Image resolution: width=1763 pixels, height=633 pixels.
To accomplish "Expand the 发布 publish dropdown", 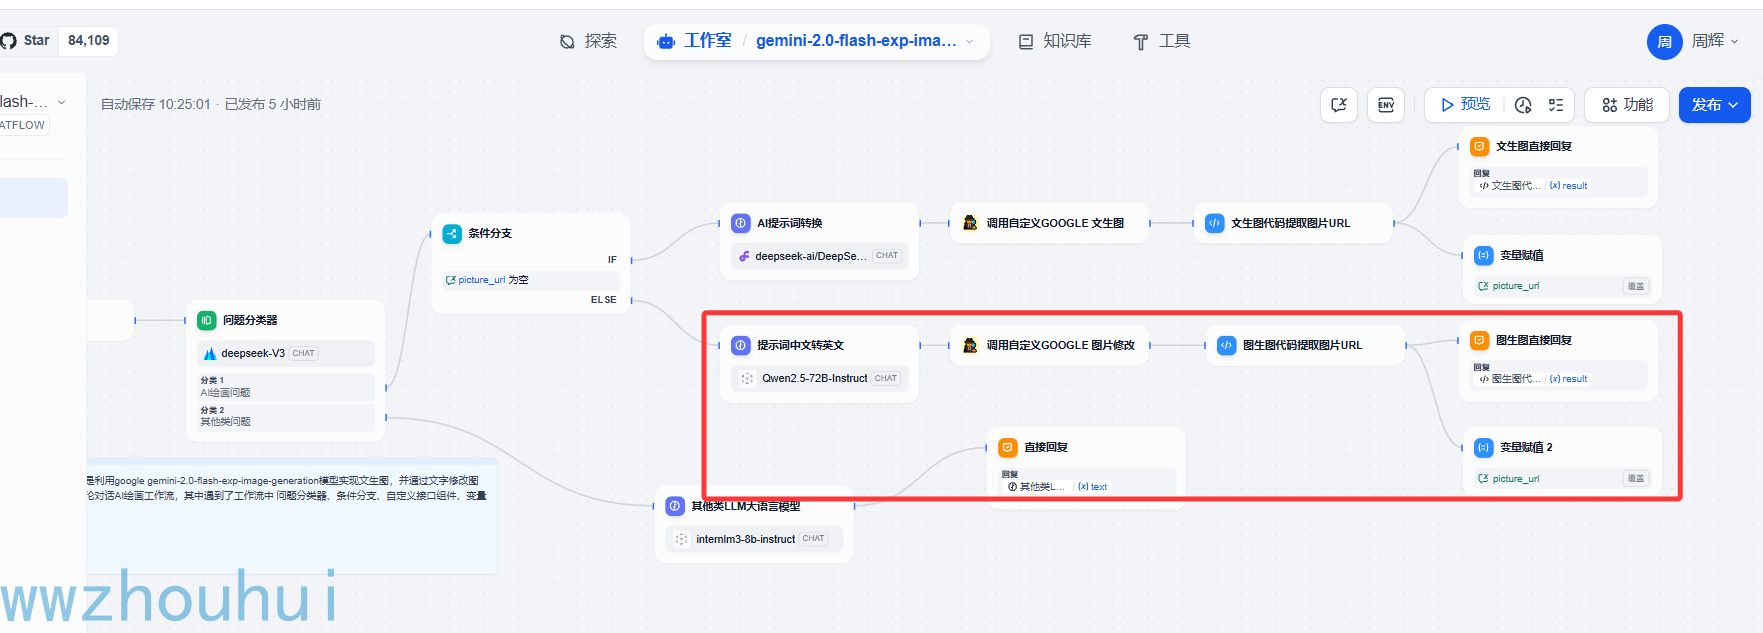I will pos(1714,105).
